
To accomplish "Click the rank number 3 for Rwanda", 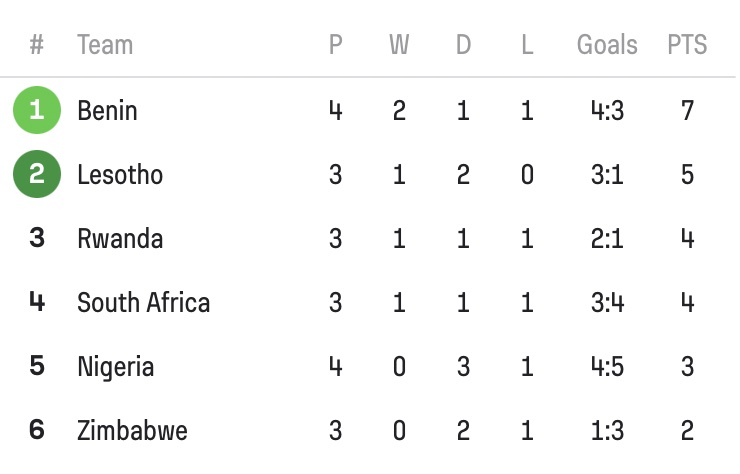I will [37, 238].
